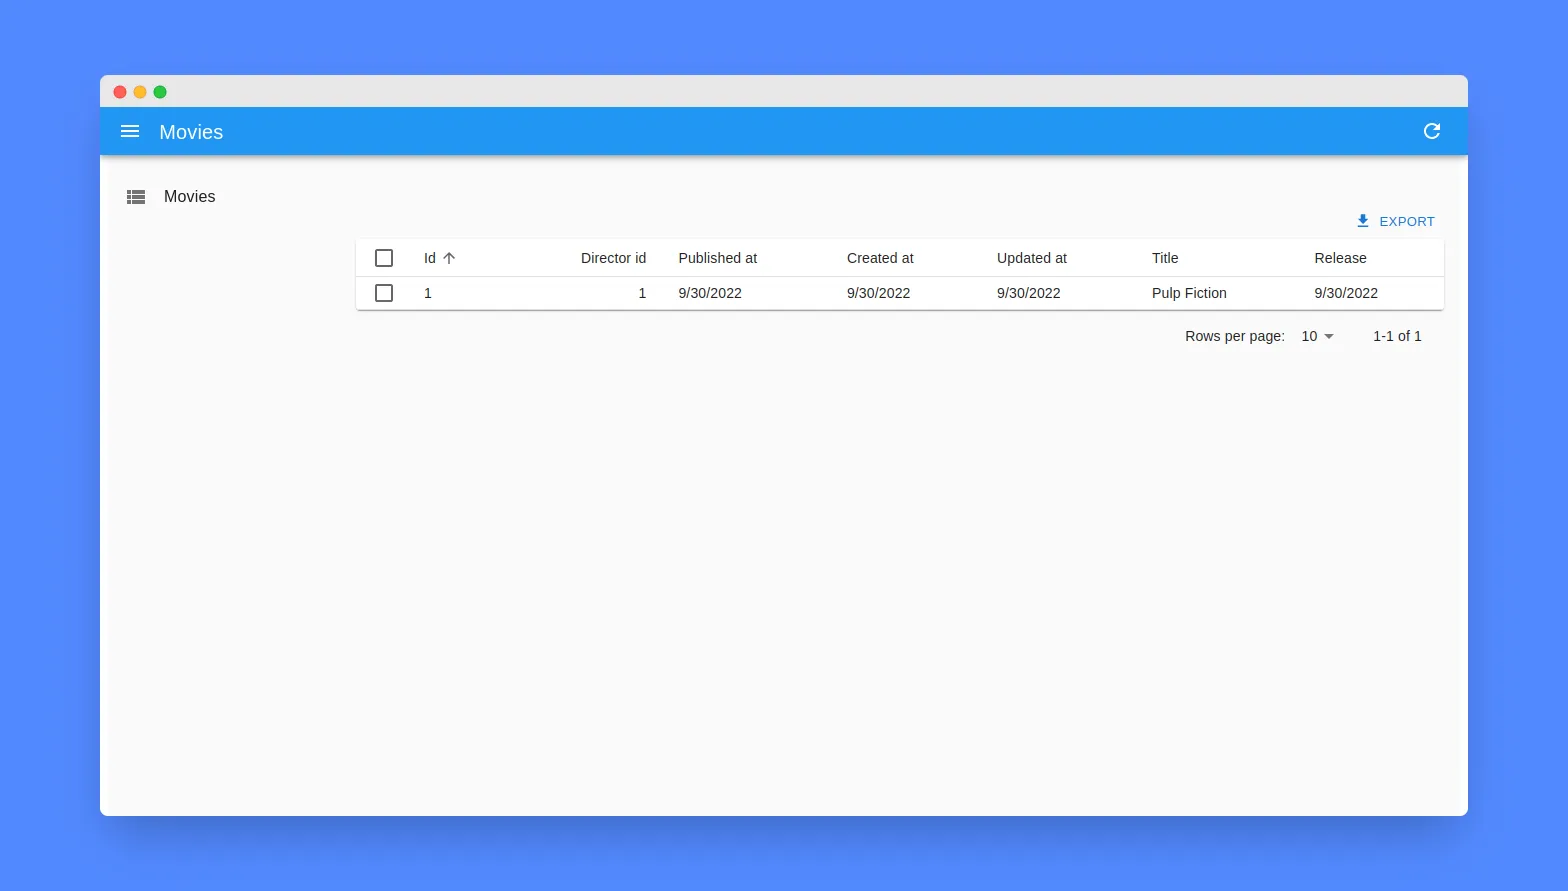Viewport: 1568px width, 891px height.
Task: Toggle the select-all checkbox in the table header
Action: click(x=384, y=258)
